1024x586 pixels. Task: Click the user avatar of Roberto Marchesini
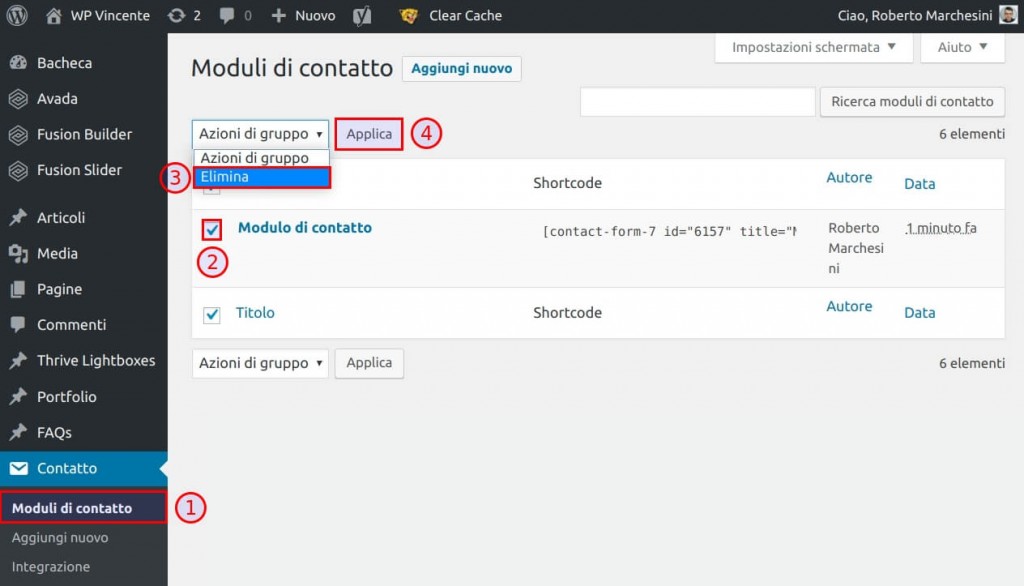pyautogui.click(x=1008, y=15)
